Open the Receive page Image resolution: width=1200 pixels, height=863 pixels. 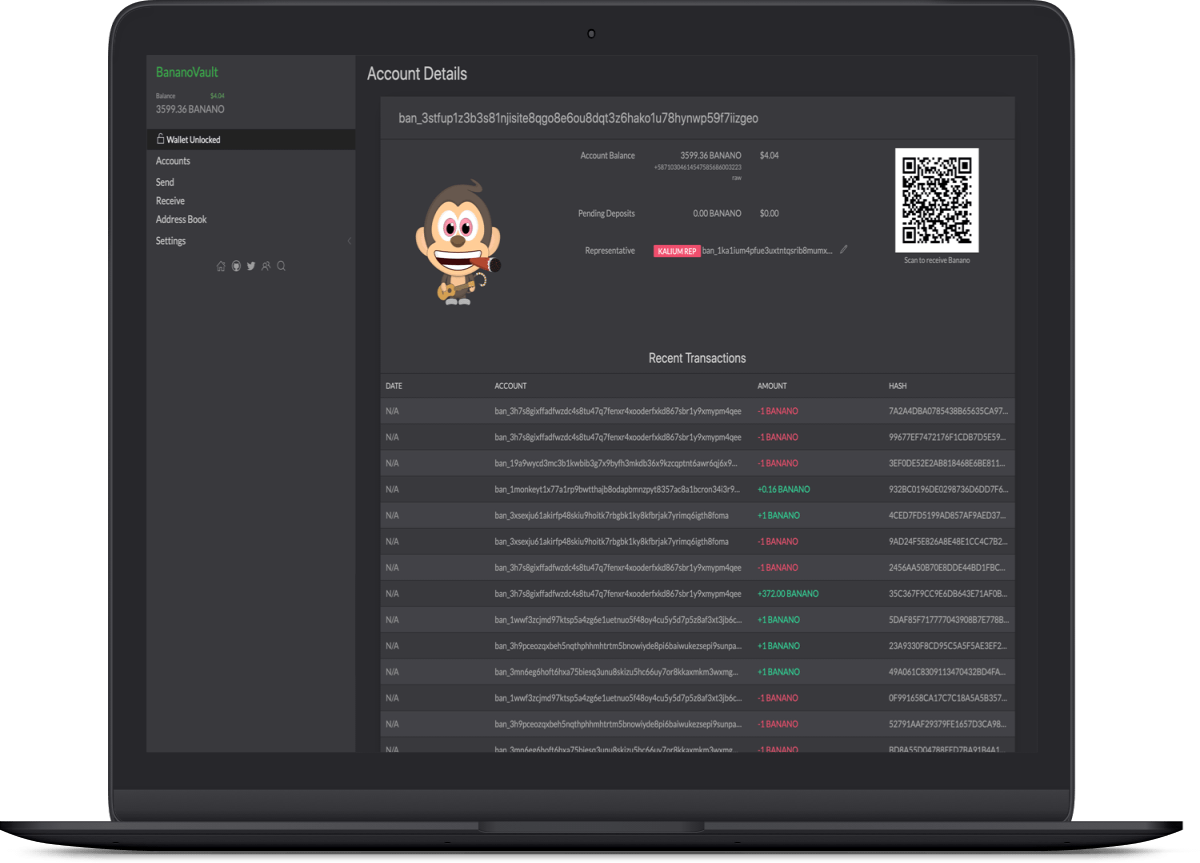(170, 201)
